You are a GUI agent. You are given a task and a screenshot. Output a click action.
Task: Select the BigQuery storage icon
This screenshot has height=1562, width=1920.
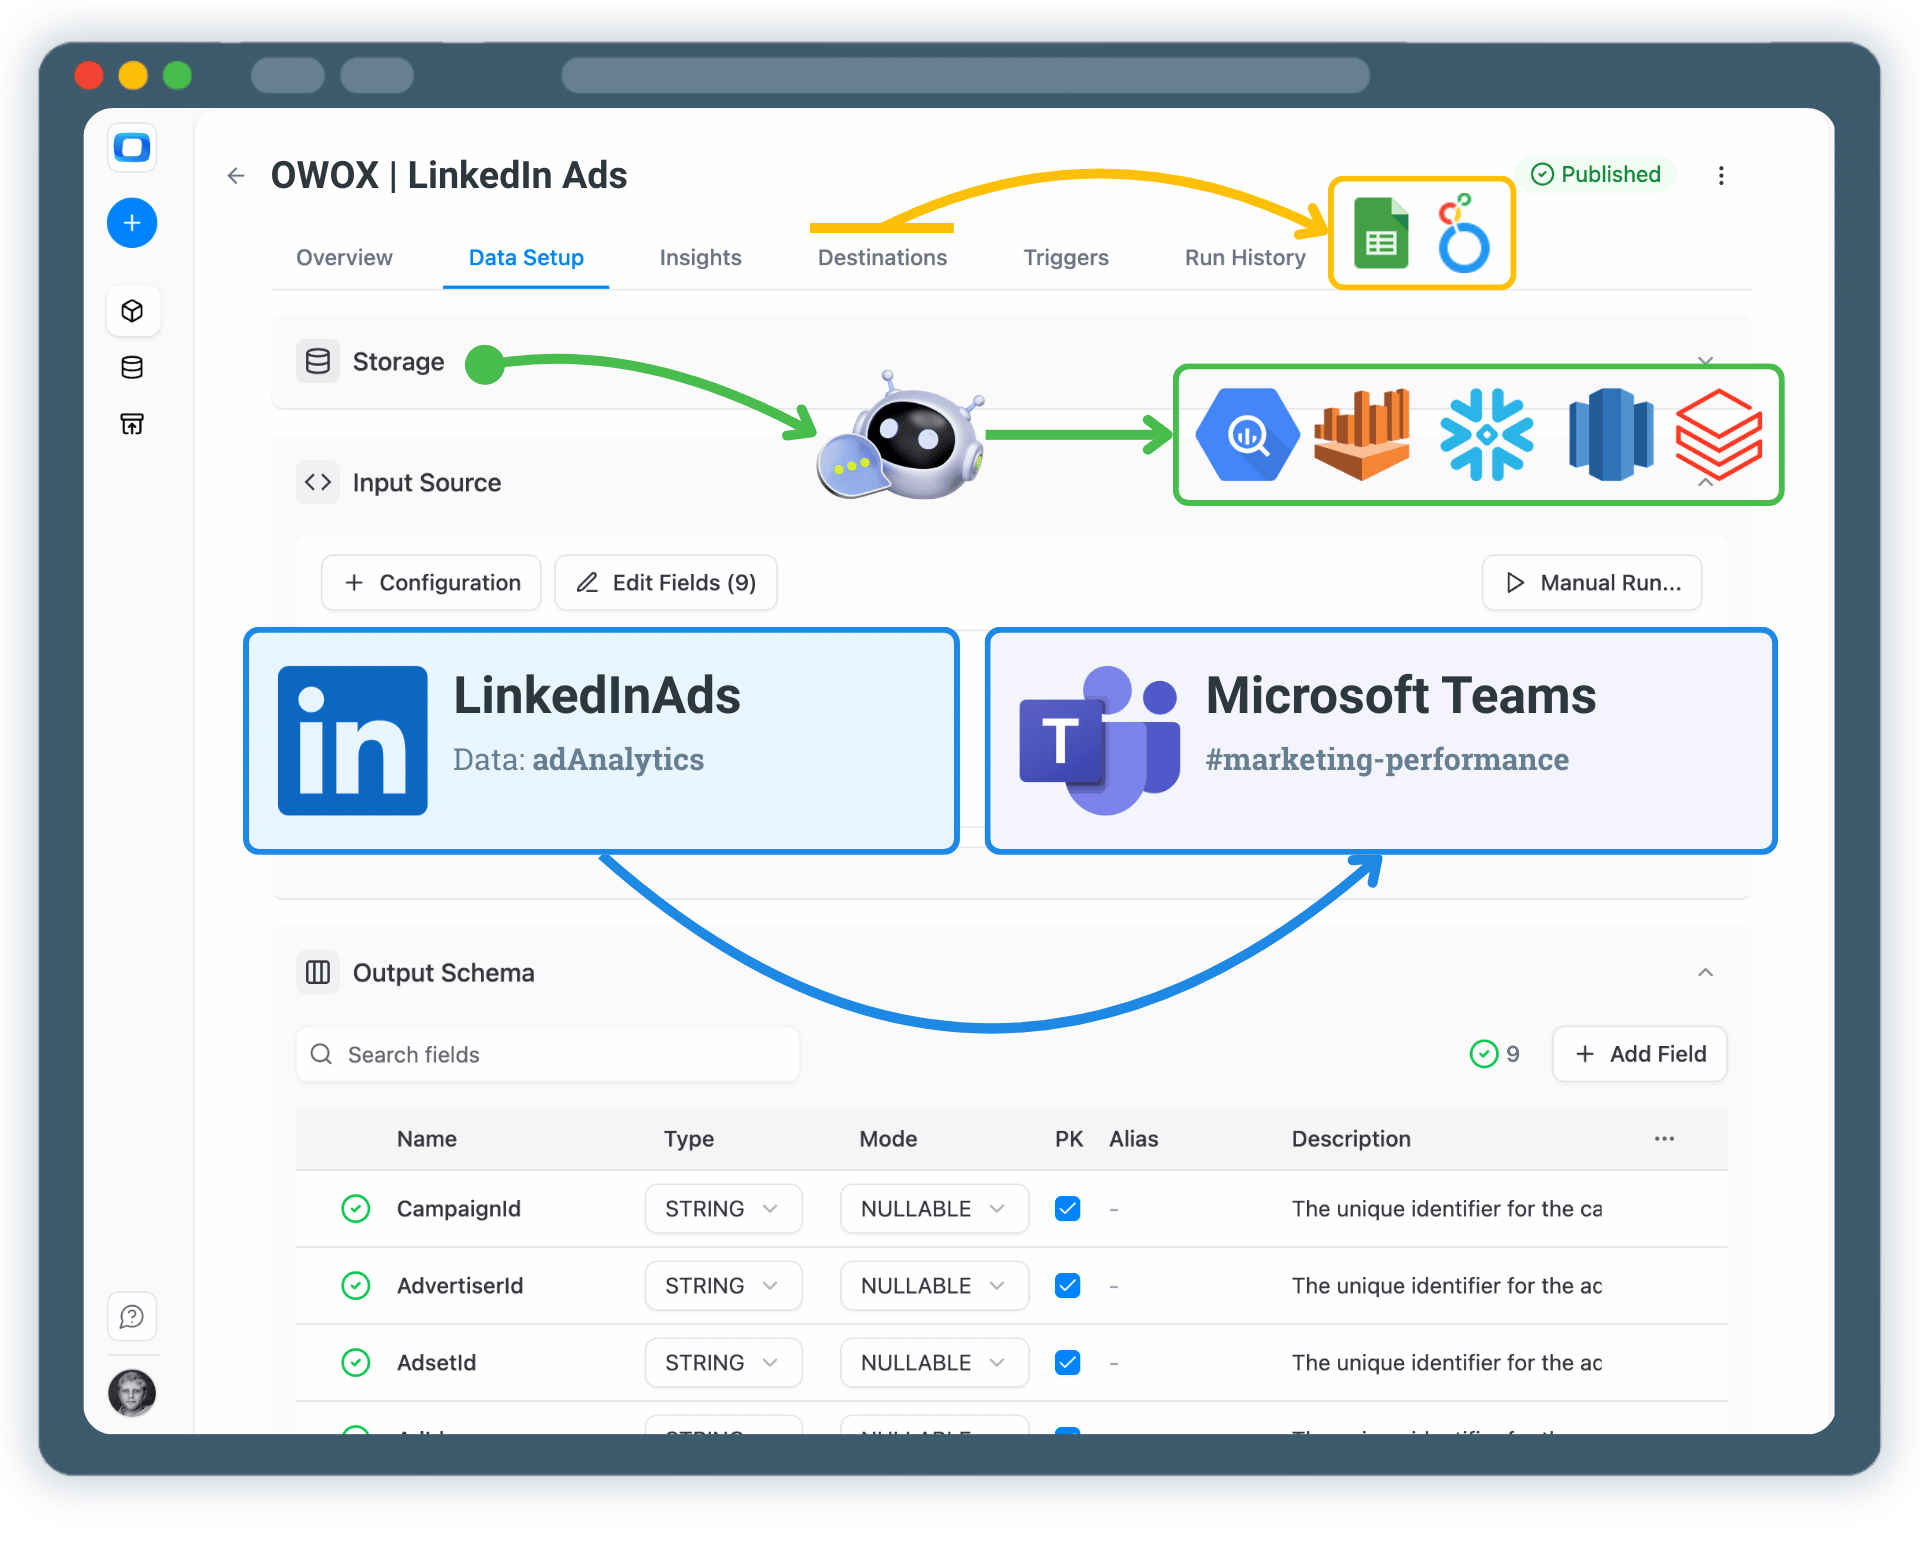pyautogui.click(x=1247, y=434)
